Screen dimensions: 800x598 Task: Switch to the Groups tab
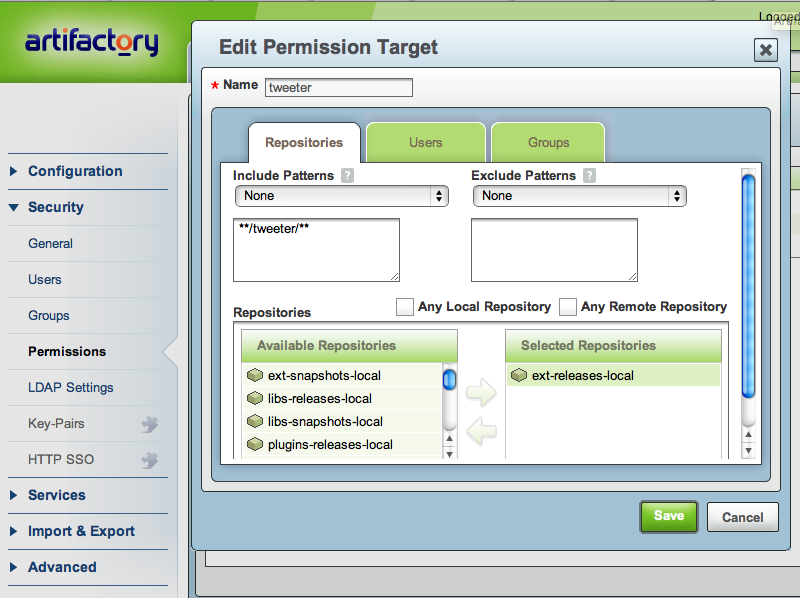click(548, 142)
